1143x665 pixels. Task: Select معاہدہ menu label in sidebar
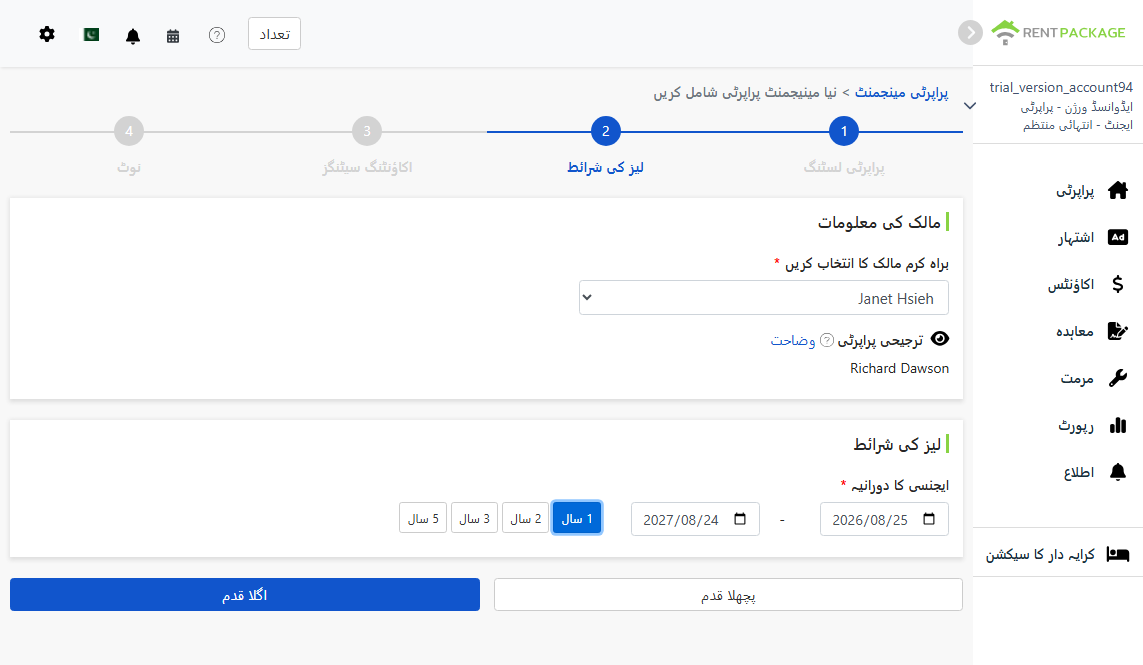tap(1075, 332)
